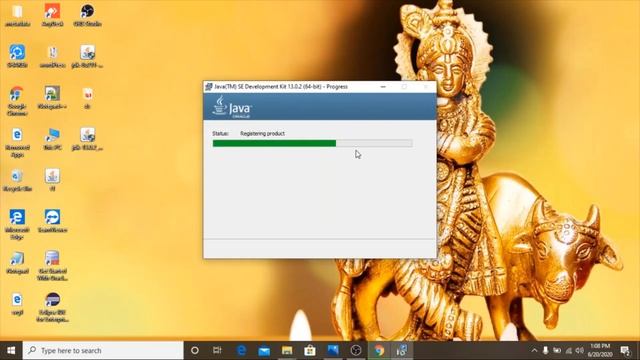Click the Type here to search box
640x360 pixels.
(x=103, y=350)
